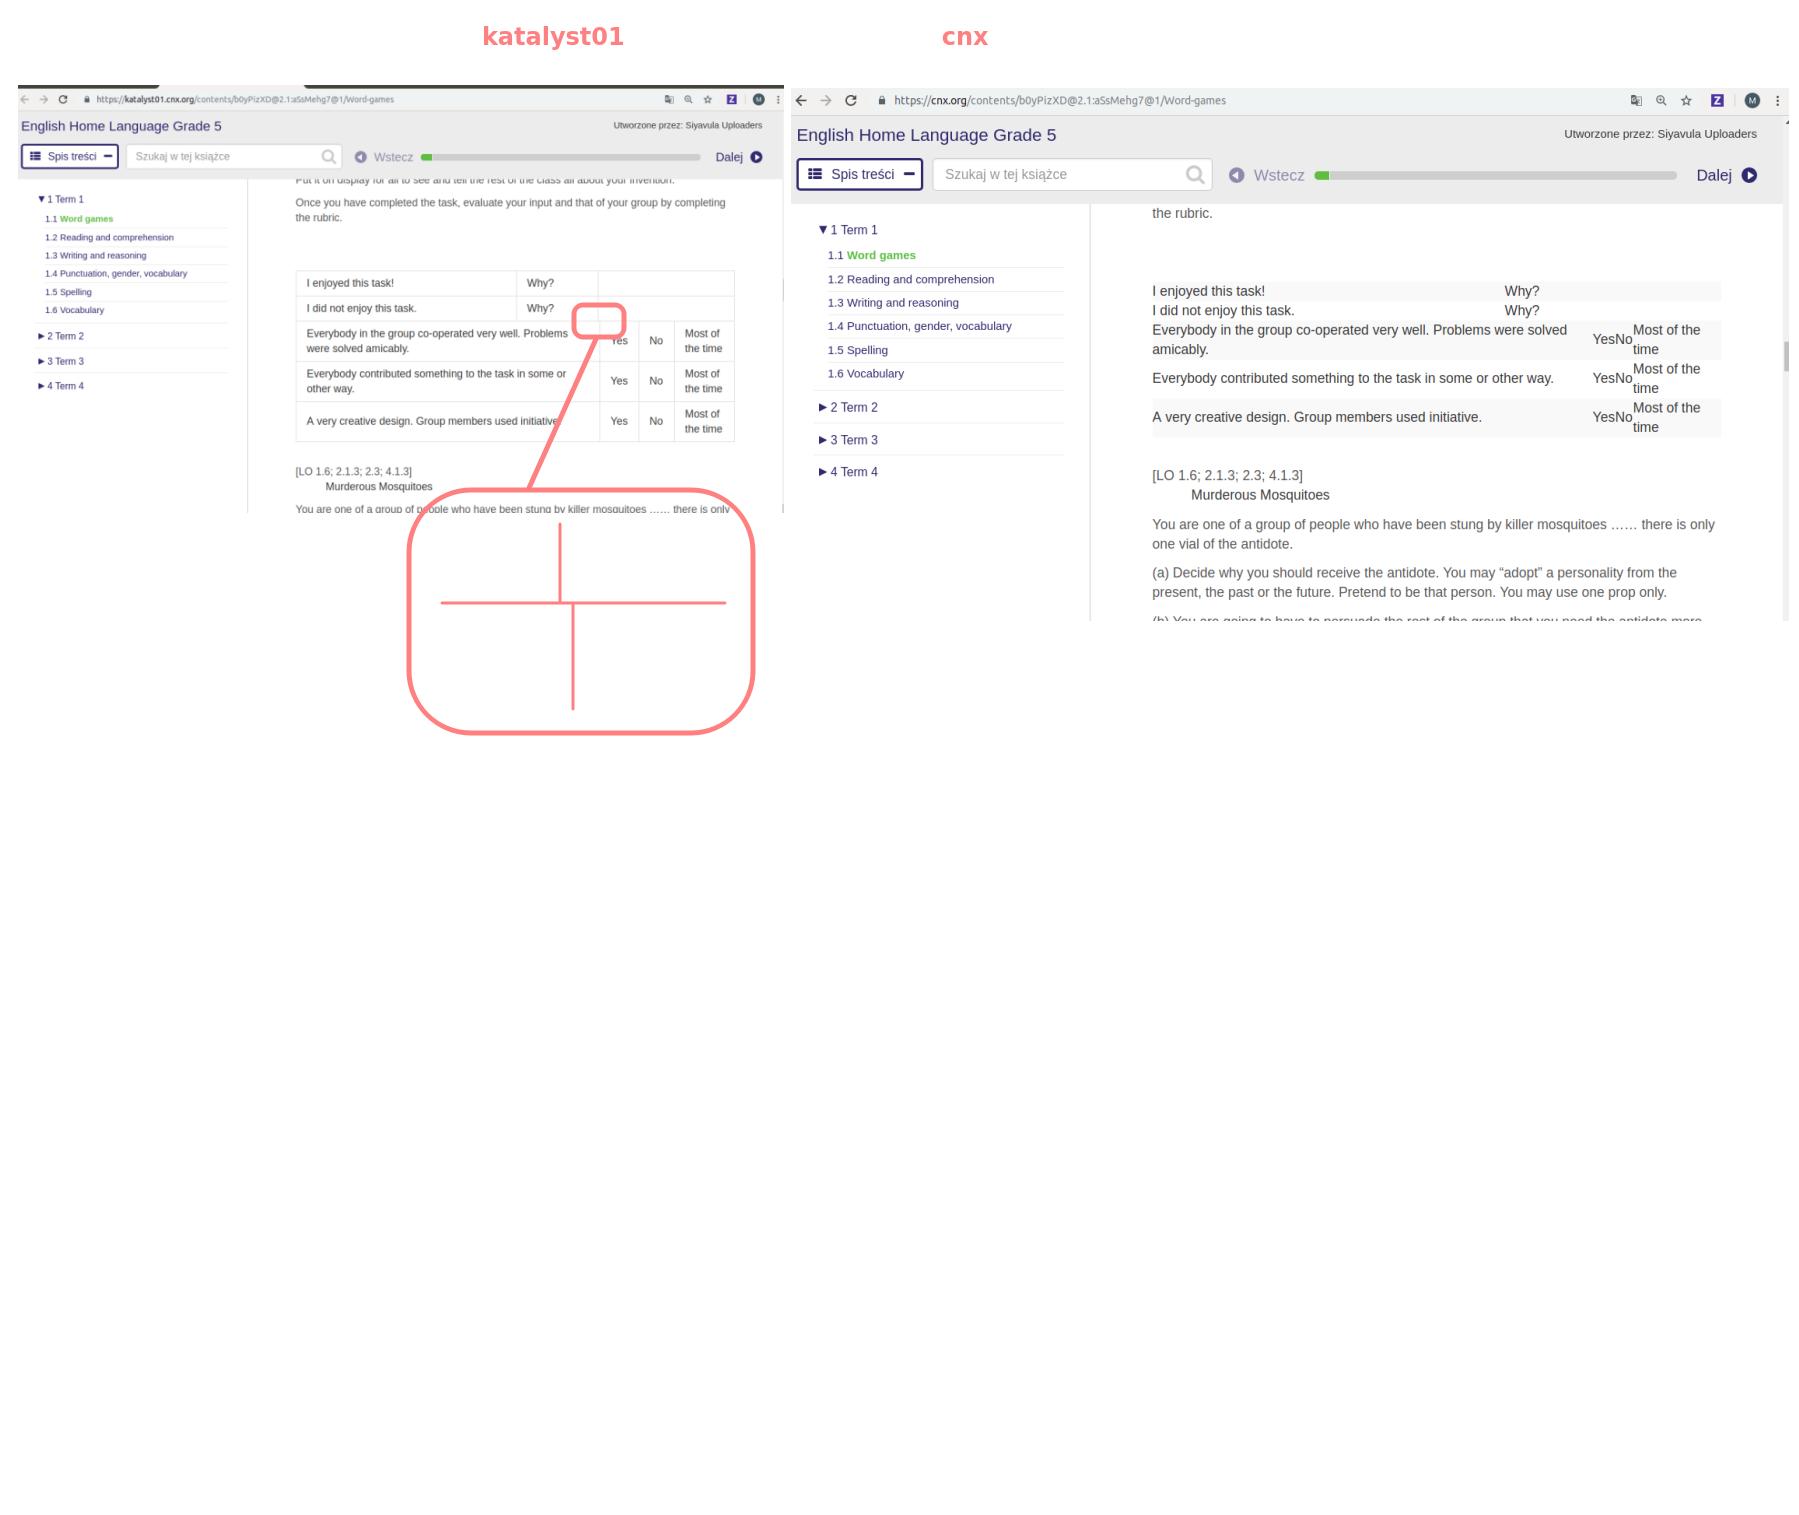Open the Chrome profile avatar M
The image size is (1799, 1515).
tap(1751, 100)
